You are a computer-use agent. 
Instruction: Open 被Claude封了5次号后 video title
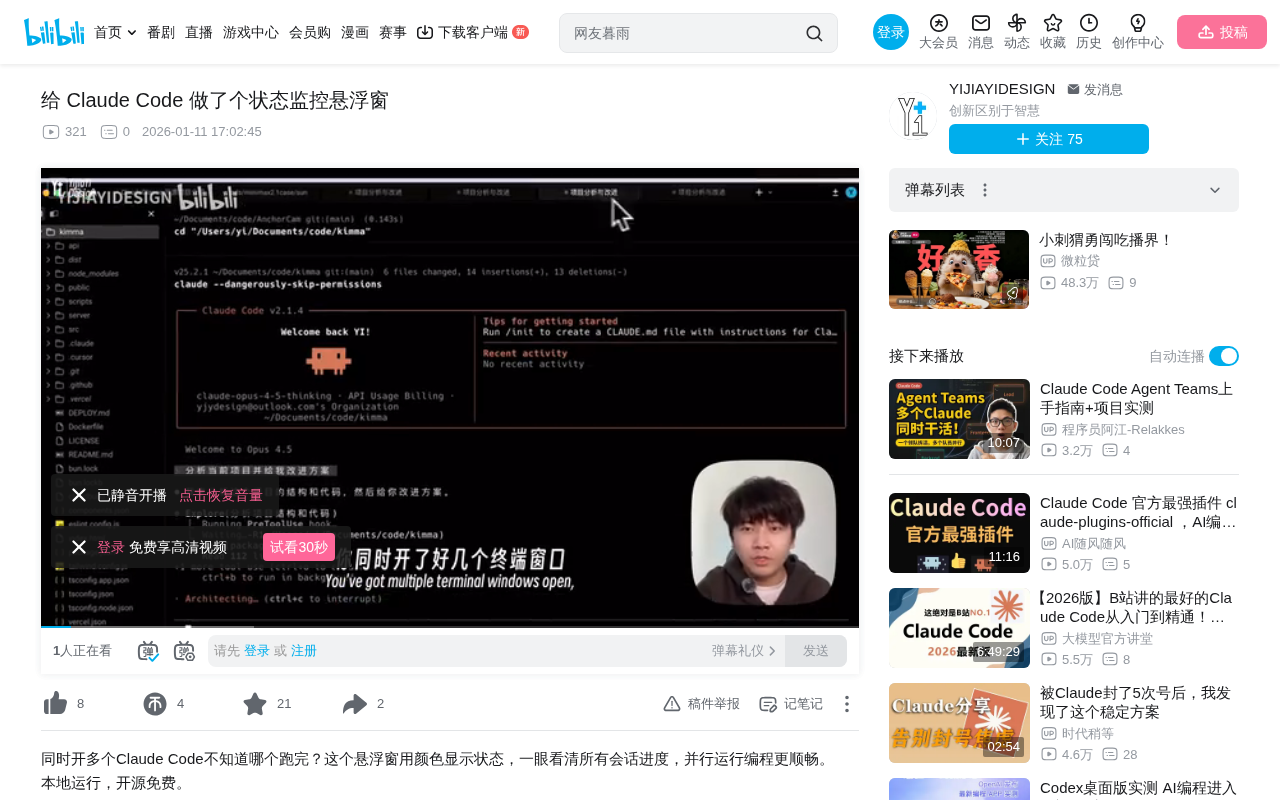1135,702
